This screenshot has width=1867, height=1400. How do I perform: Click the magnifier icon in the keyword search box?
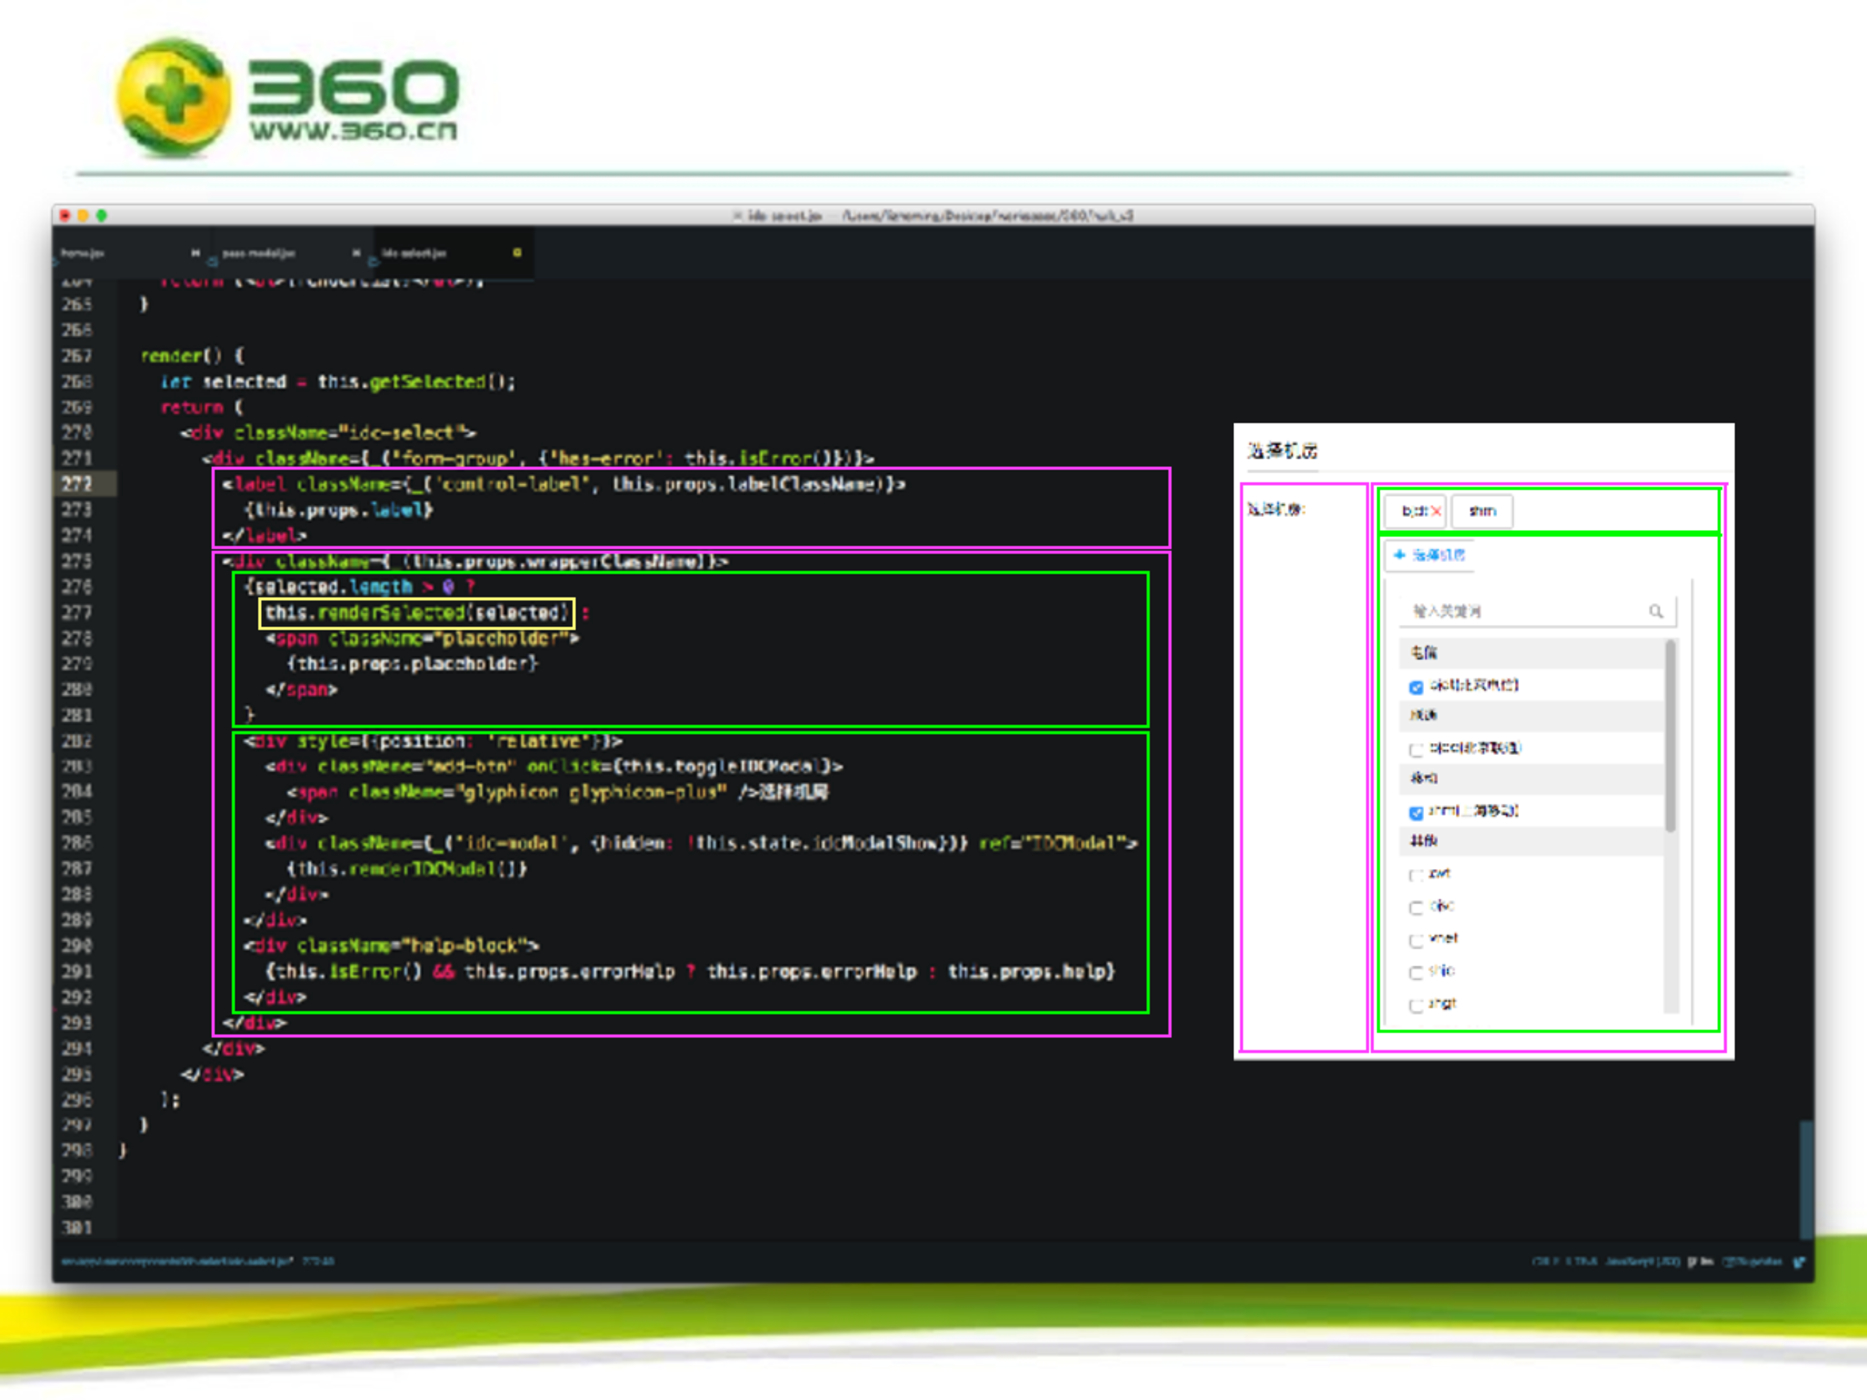coord(1656,611)
